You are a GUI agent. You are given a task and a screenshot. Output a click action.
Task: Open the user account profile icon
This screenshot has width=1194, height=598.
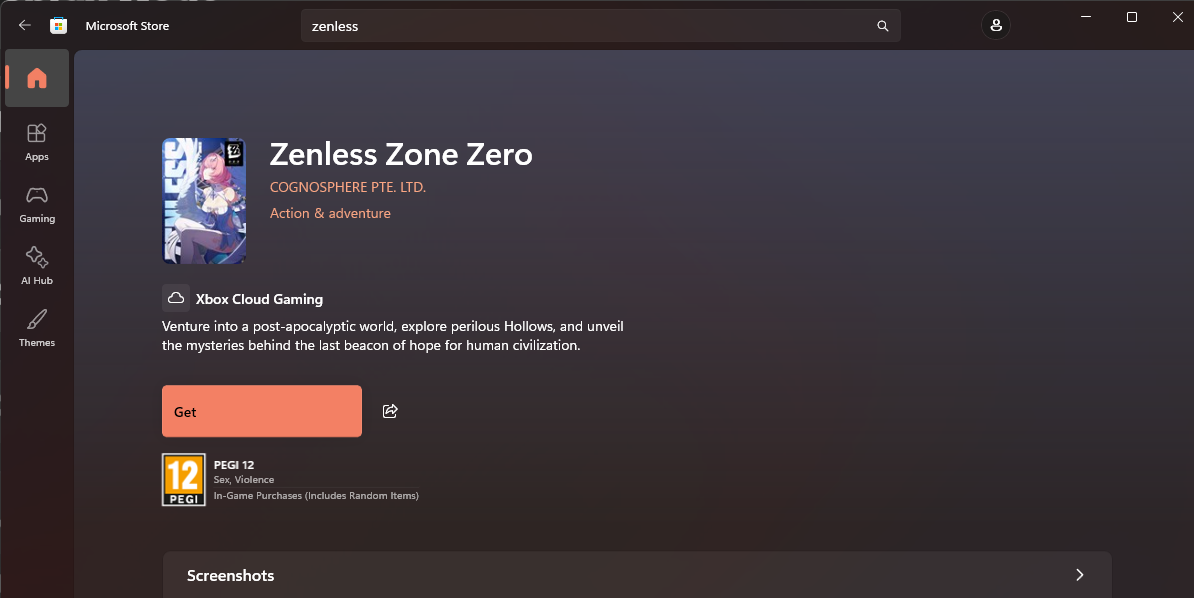tap(995, 25)
